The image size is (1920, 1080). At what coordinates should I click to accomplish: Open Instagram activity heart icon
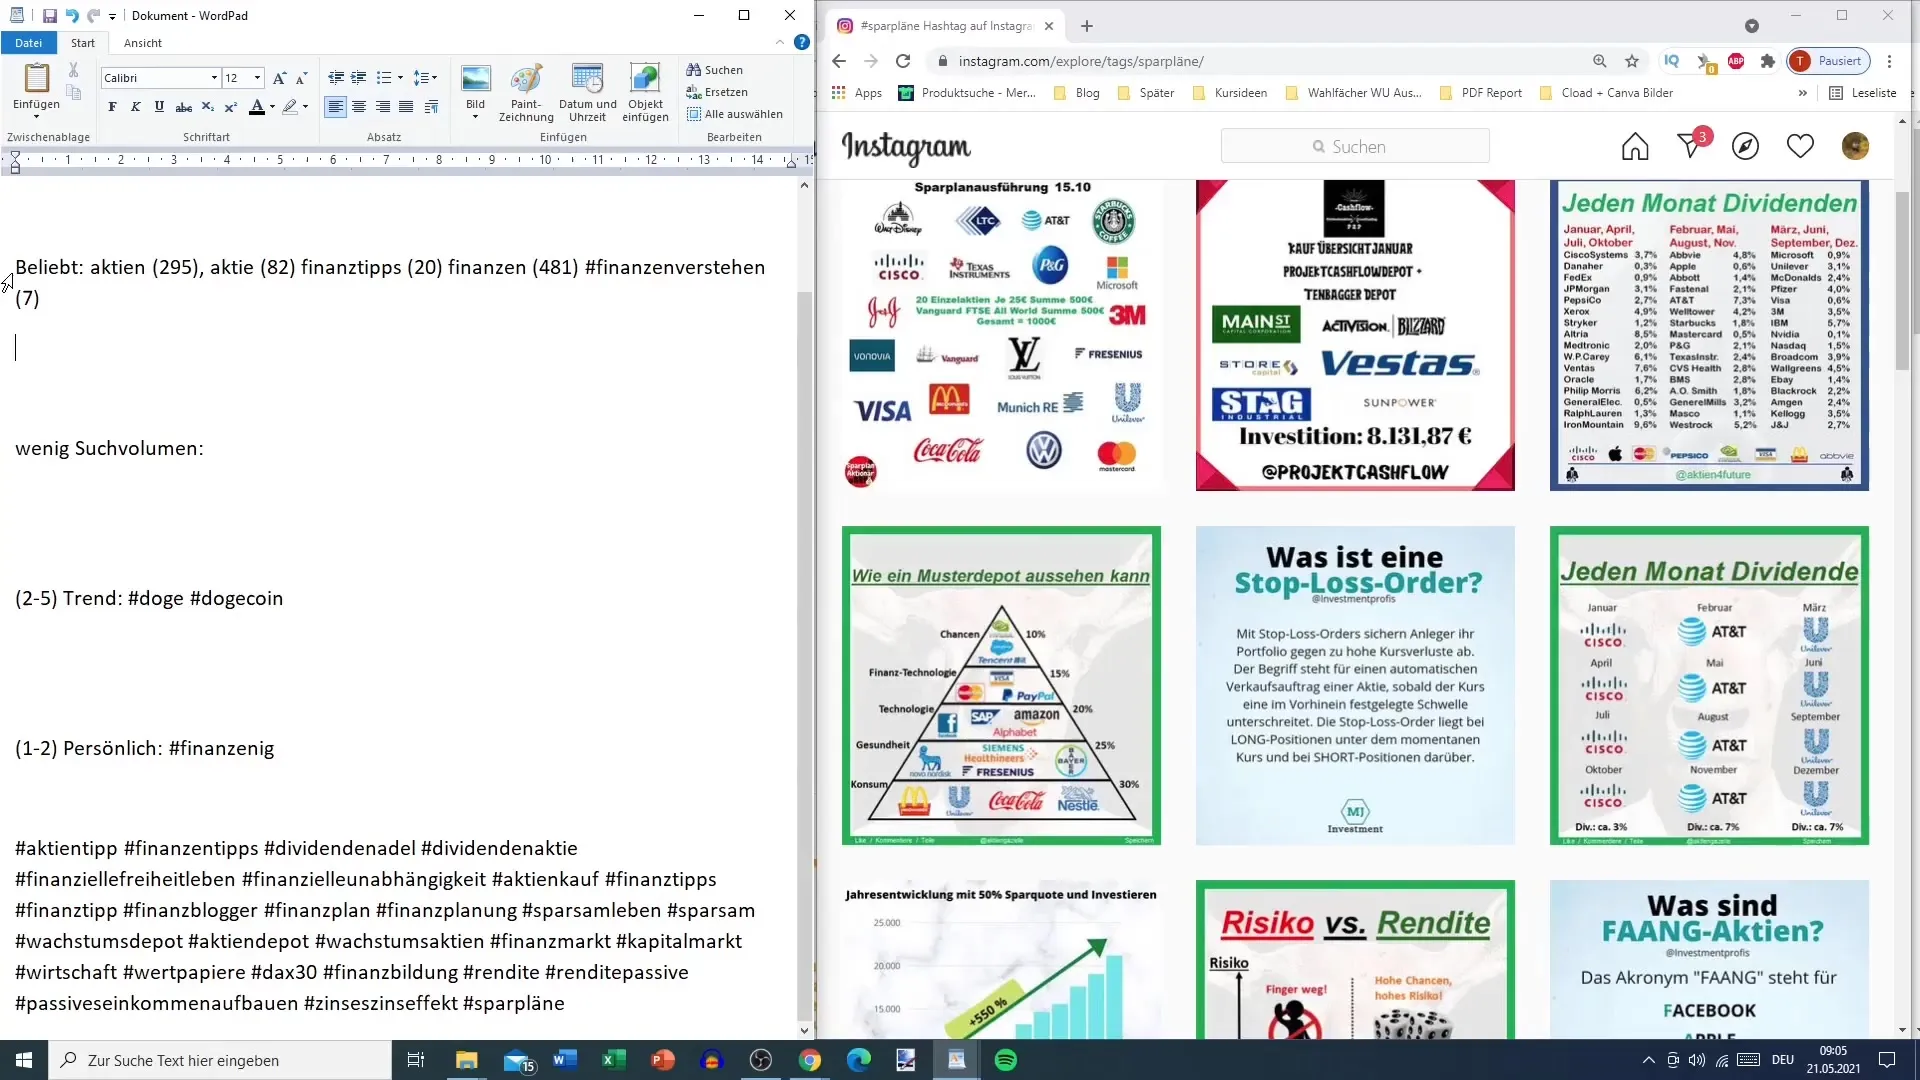point(1800,147)
